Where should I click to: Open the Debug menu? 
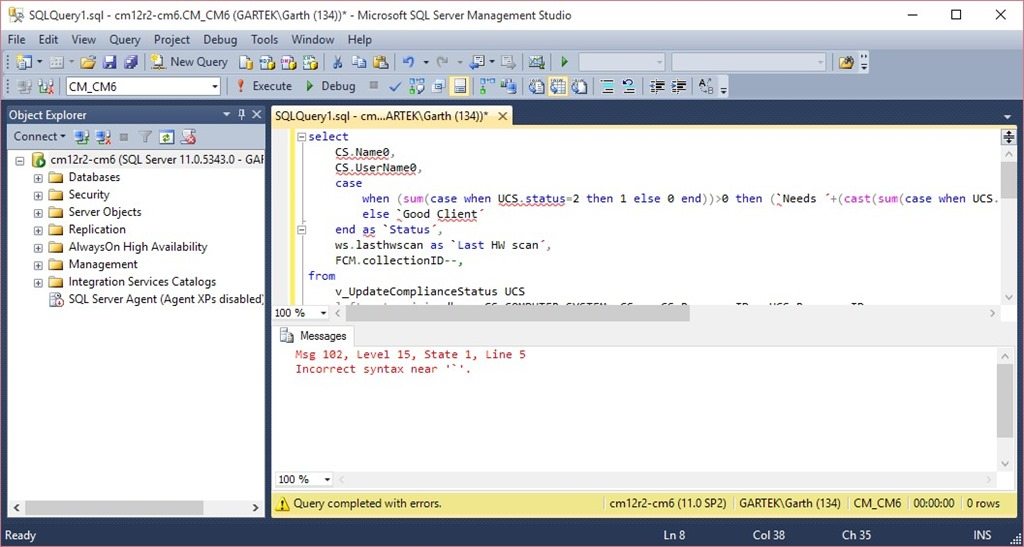click(x=220, y=40)
